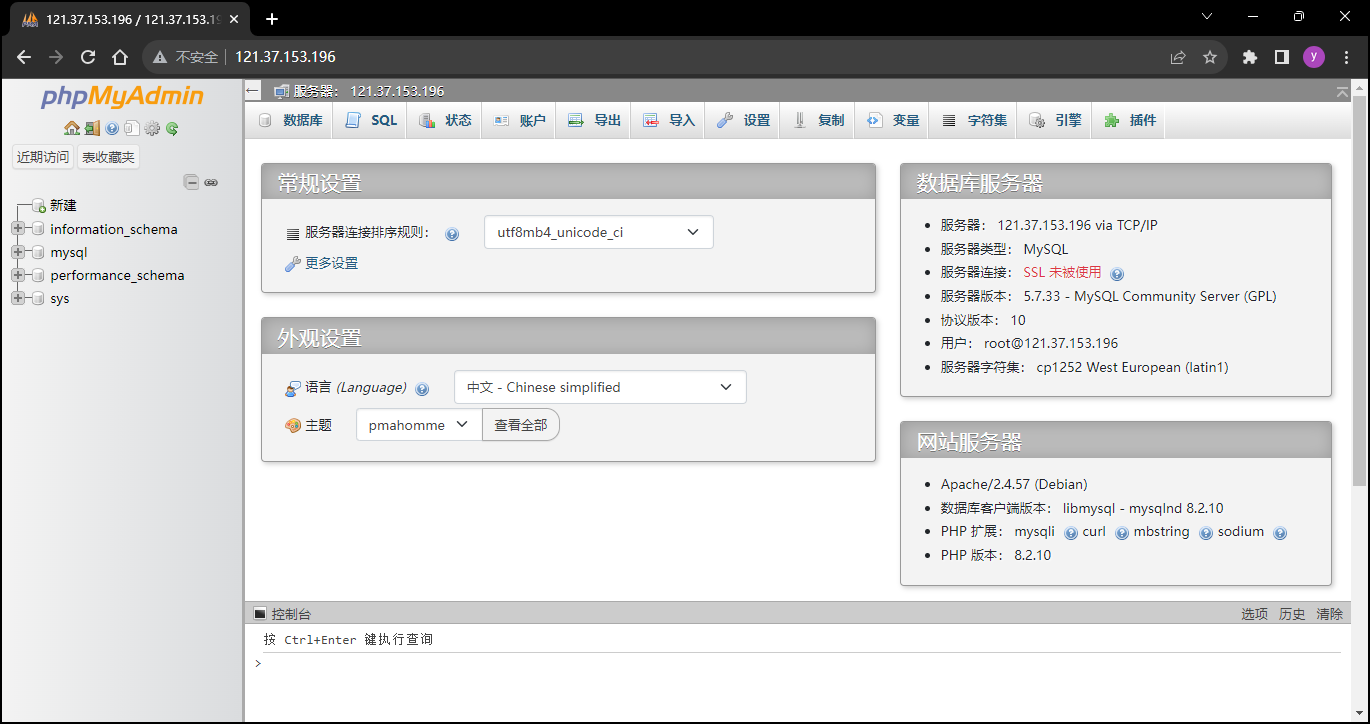Open the 导入 tab
The width and height of the screenshot is (1370, 724).
(669, 120)
